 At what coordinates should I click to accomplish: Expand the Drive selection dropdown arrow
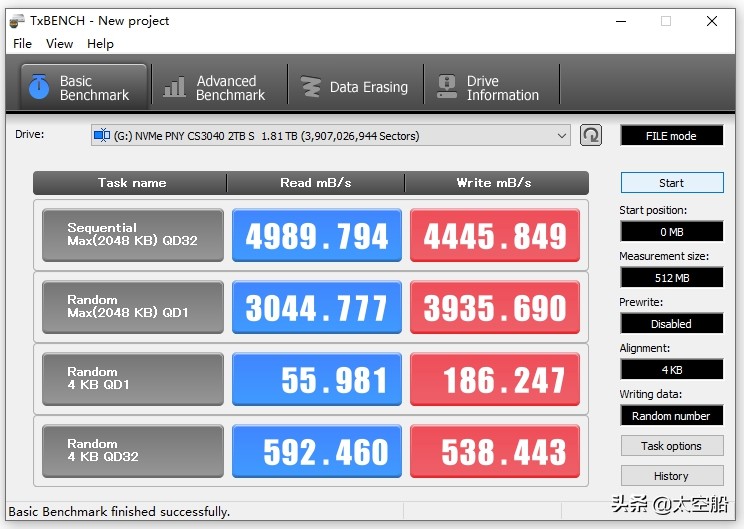[562, 135]
